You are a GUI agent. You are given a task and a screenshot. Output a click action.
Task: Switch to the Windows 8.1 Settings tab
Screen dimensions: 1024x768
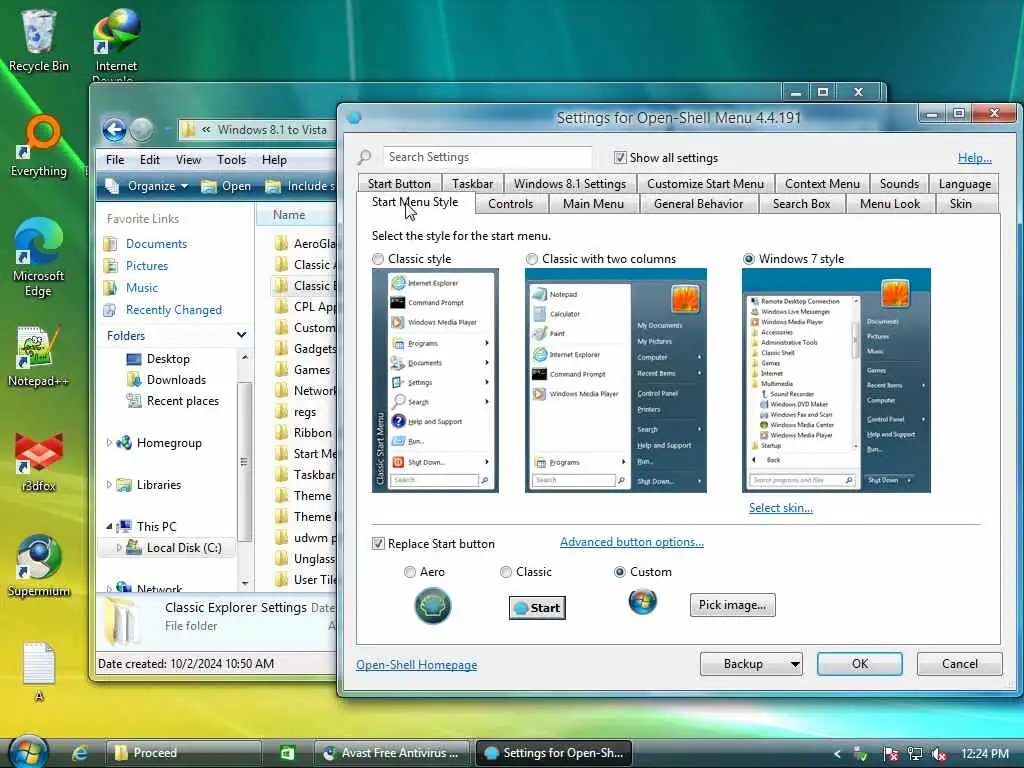[x=569, y=184]
